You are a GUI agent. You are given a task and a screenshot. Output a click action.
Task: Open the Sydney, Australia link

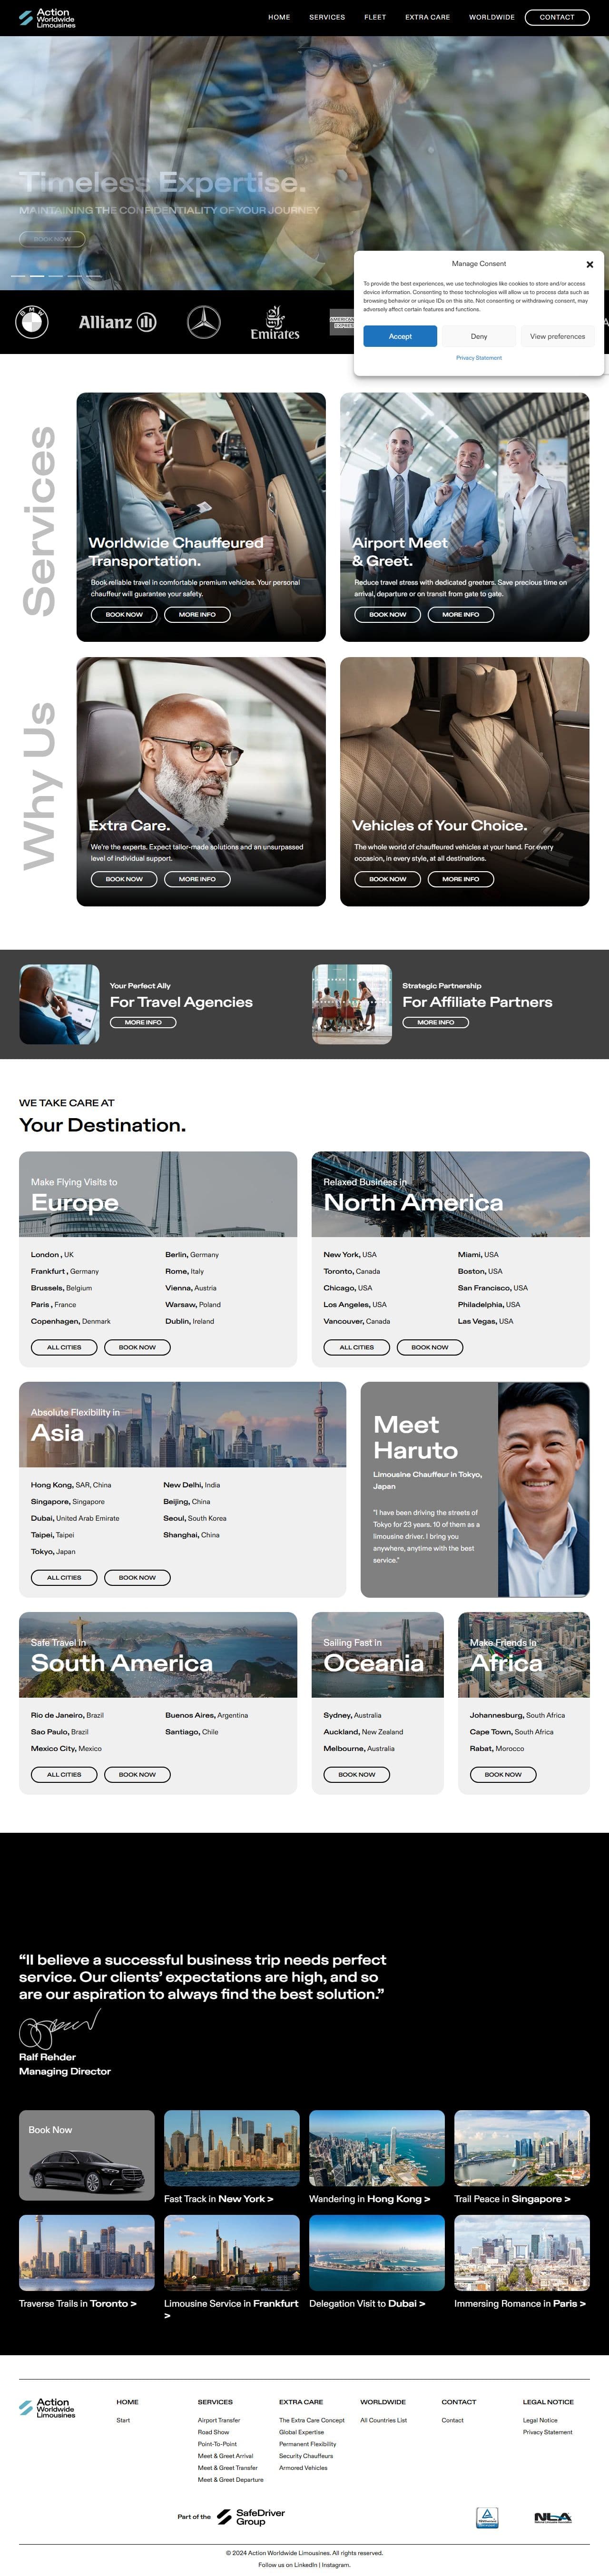(x=352, y=1715)
